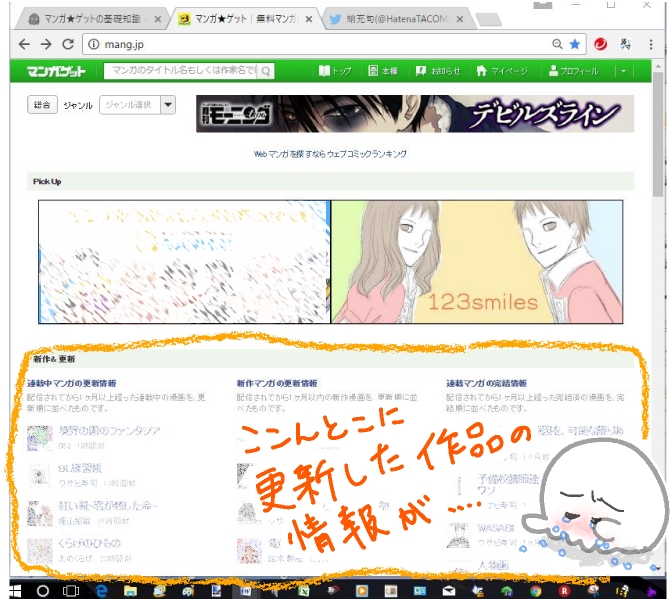Click the zoom magnifier icon in address bar
This screenshot has height=599, width=672.
coord(557,44)
